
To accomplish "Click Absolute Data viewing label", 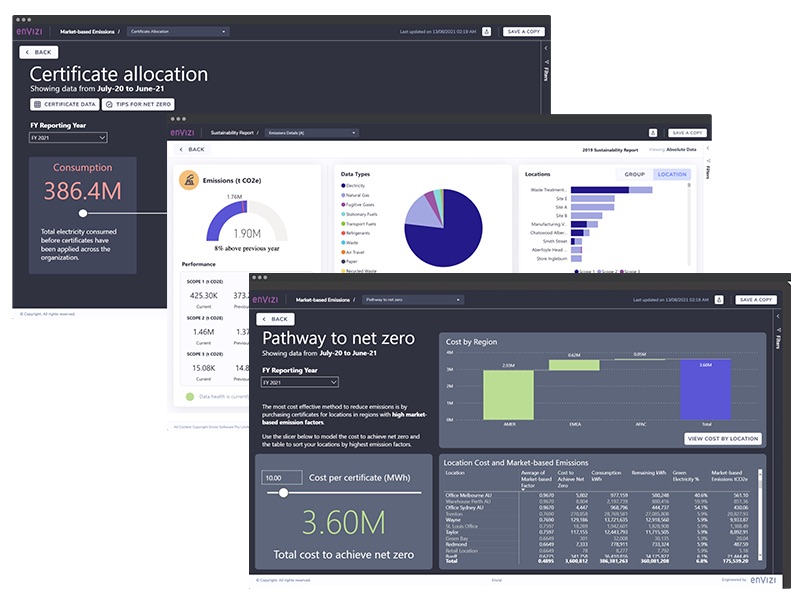I will click(x=681, y=149).
